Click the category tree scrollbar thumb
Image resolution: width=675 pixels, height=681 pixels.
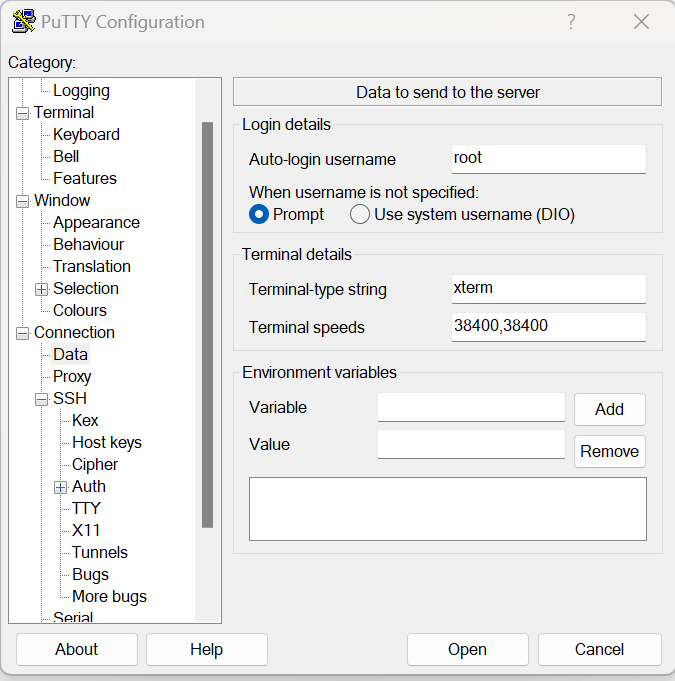(208, 325)
